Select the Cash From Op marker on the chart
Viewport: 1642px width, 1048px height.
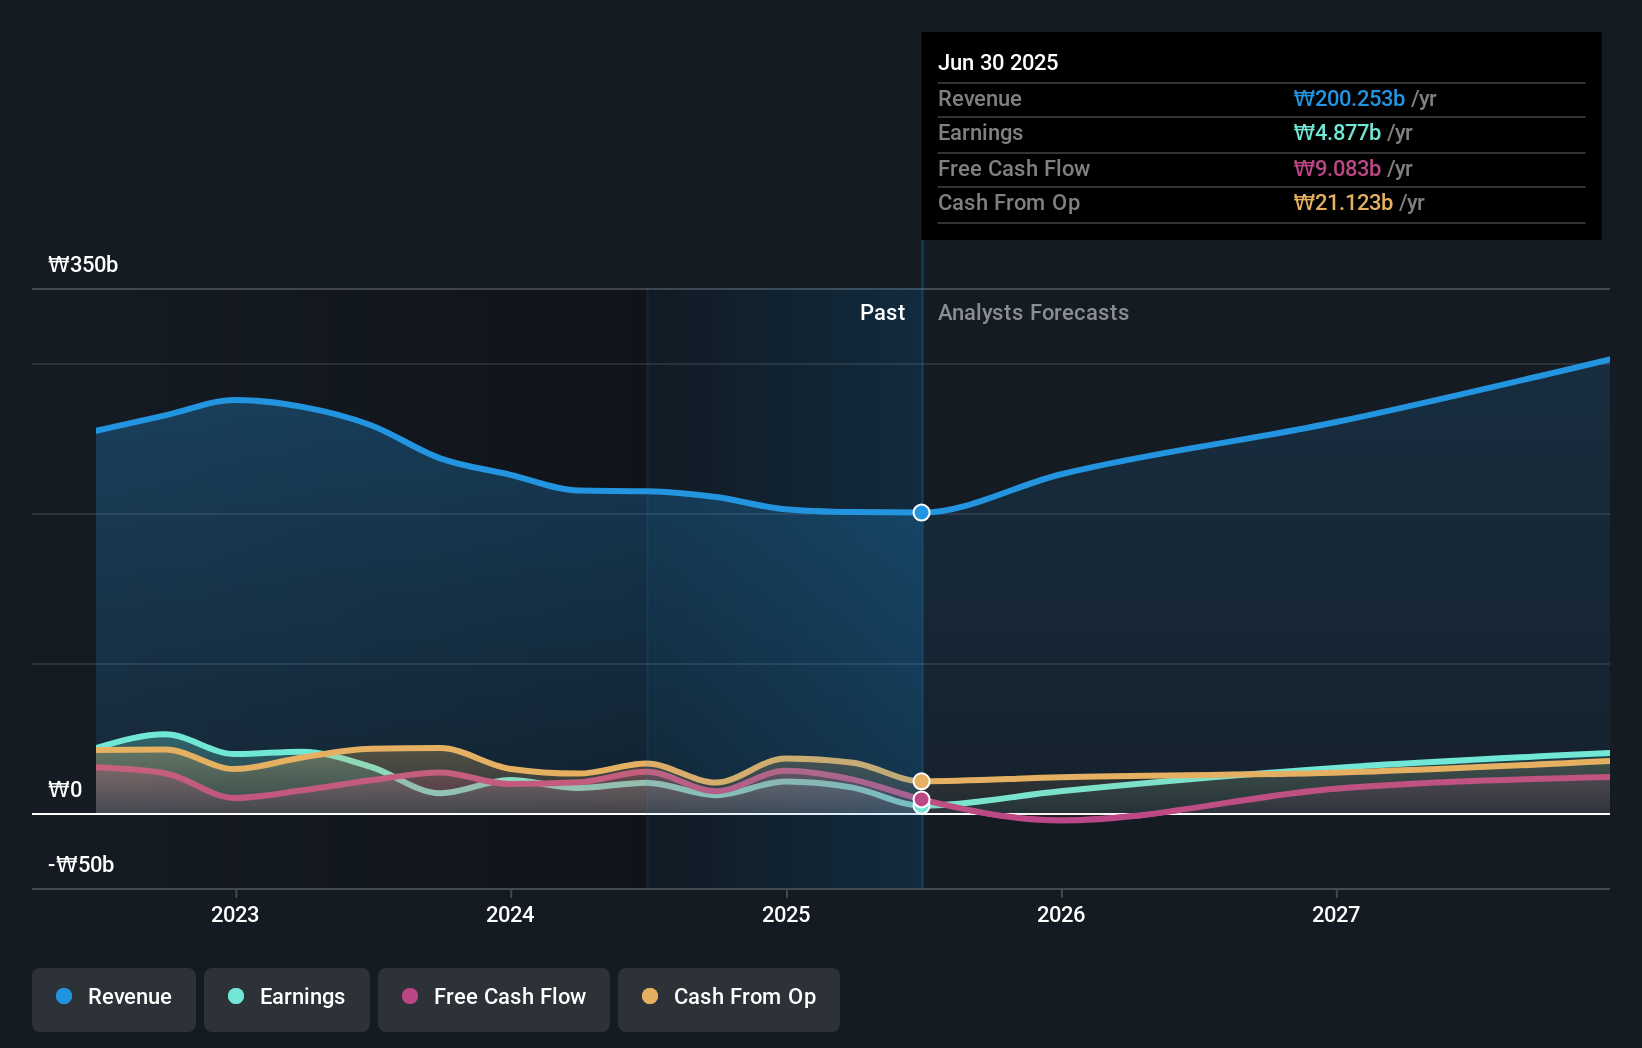(x=920, y=781)
